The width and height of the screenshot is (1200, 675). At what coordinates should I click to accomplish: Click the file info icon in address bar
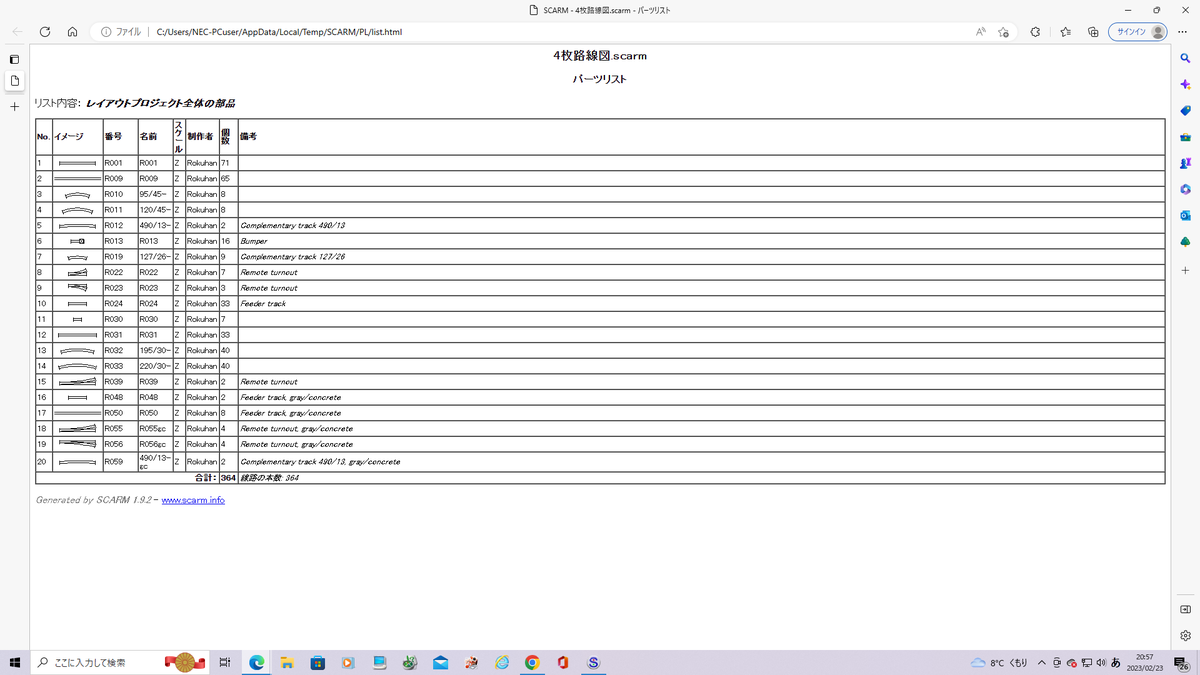tap(106, 32)
